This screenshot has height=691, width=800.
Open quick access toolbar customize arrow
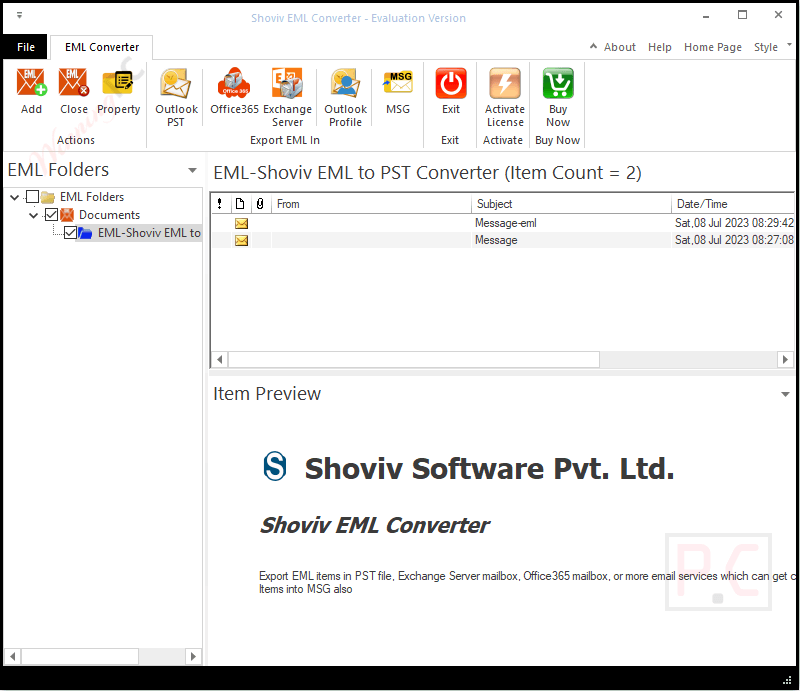[x=19, y=15]
